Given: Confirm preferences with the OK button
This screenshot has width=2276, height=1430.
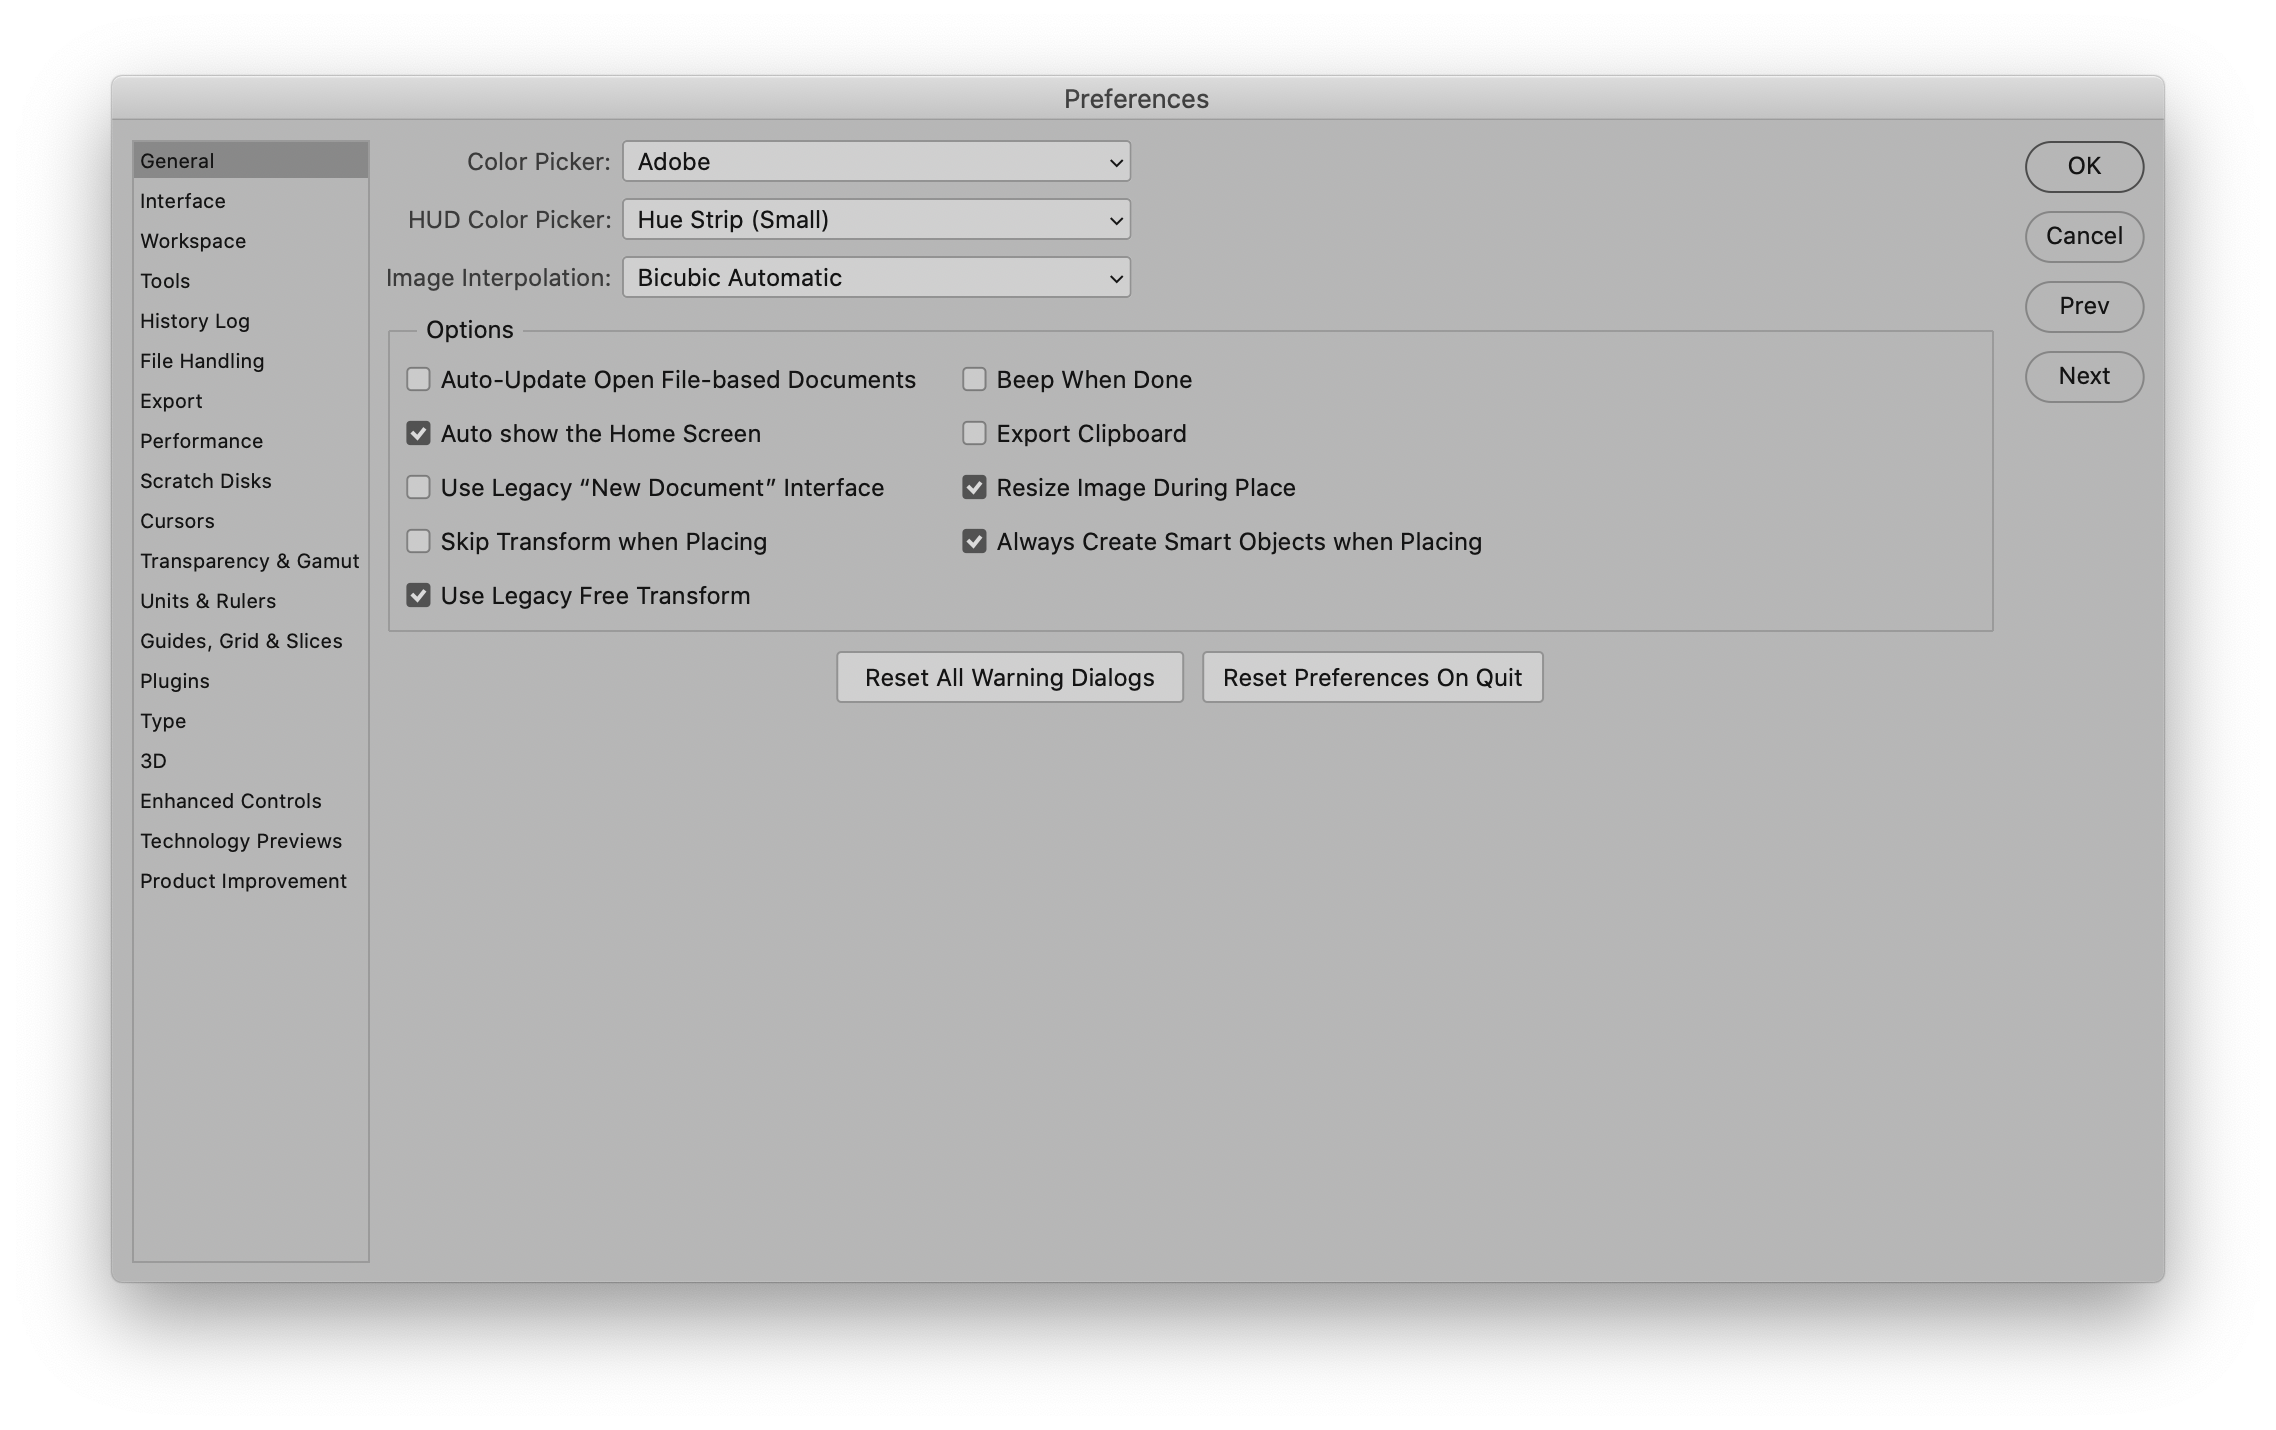Looking at the screenshot, I should tap(2084, 166).
